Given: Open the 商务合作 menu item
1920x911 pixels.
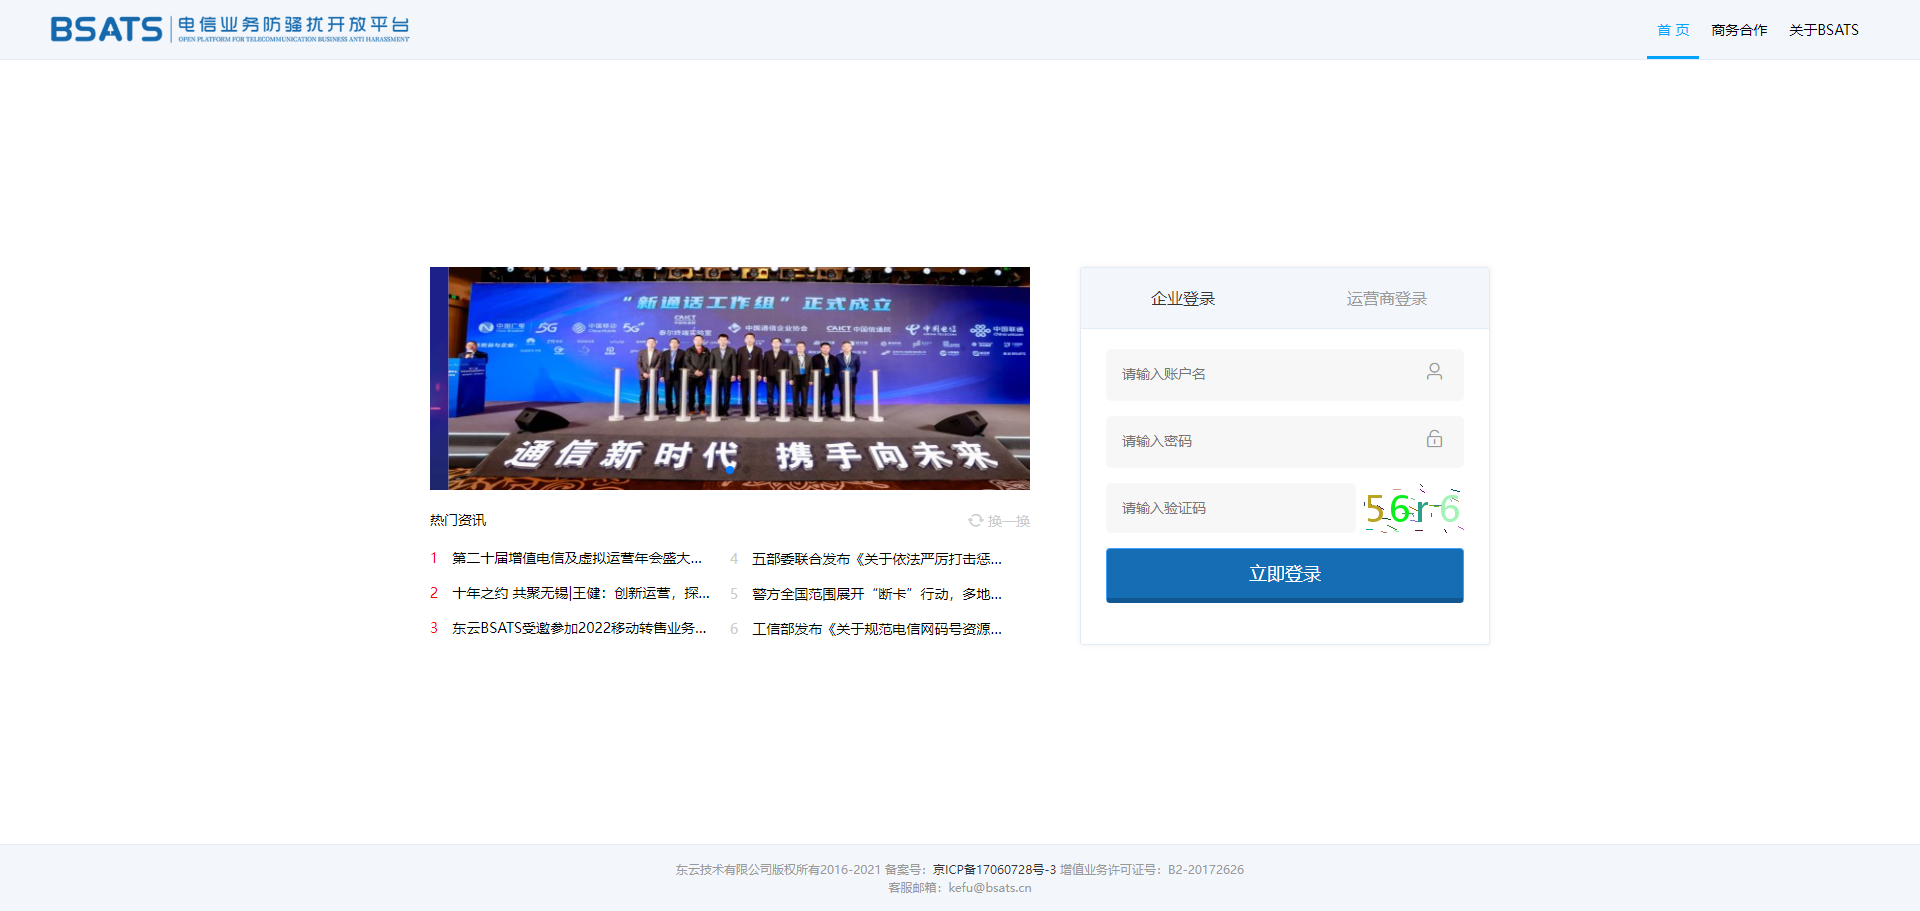Looking at the screenshot, I should click(1739, 30).
